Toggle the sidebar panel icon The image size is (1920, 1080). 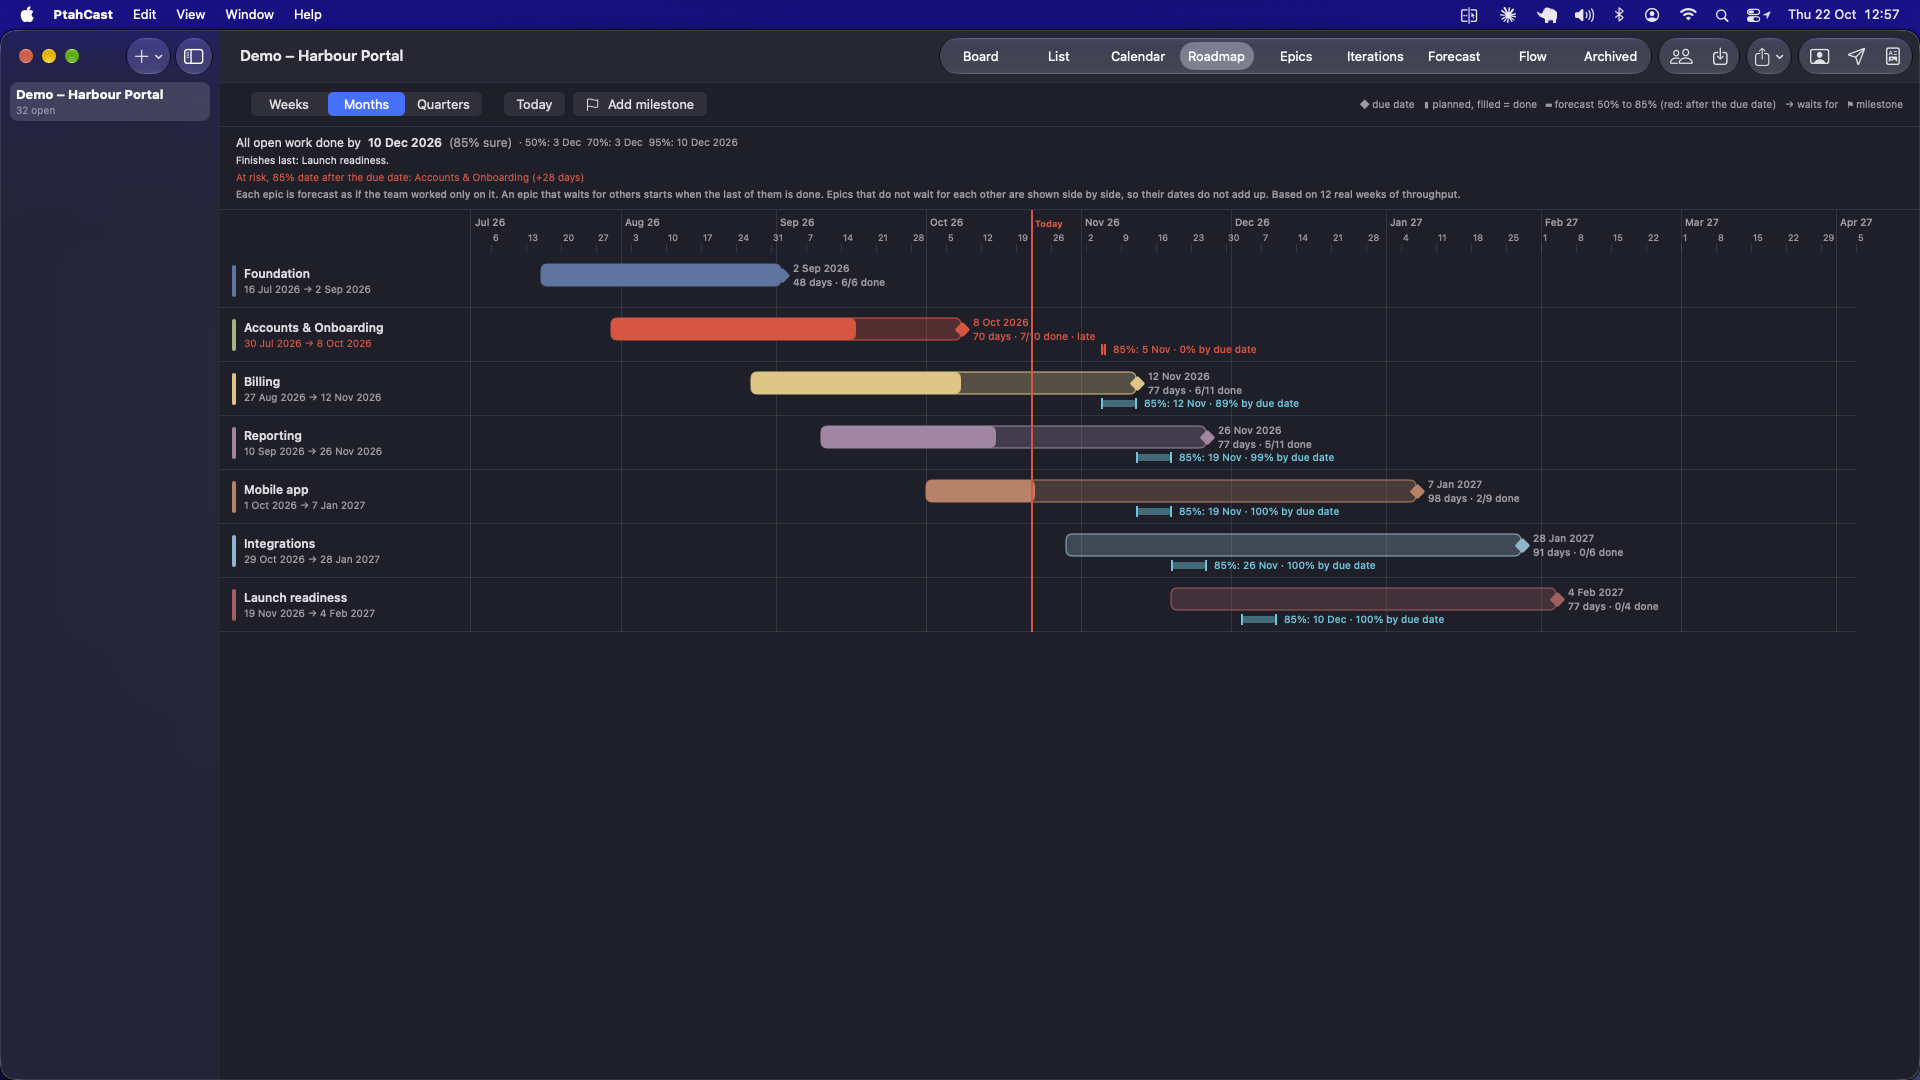(x=194, y=57)
